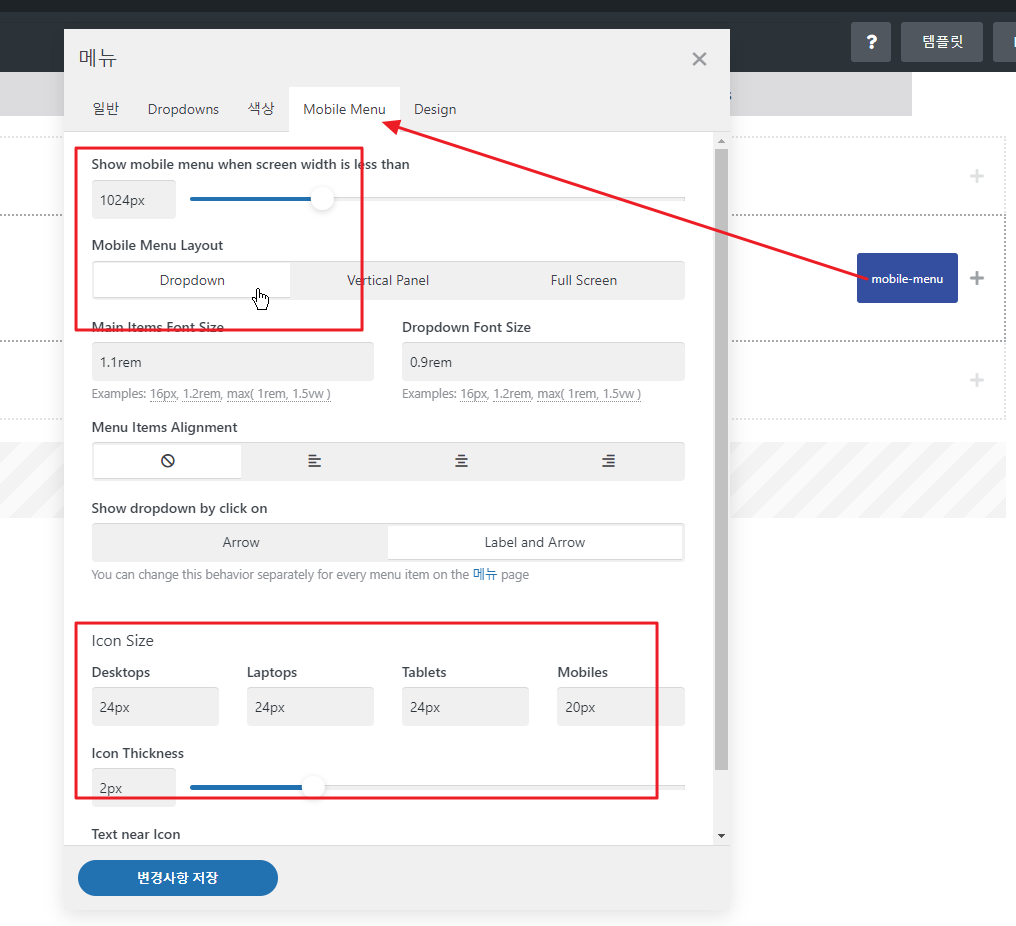Click the plus icon in top builder row
This screenshot has height=926, width=1016.
[976, 176]
